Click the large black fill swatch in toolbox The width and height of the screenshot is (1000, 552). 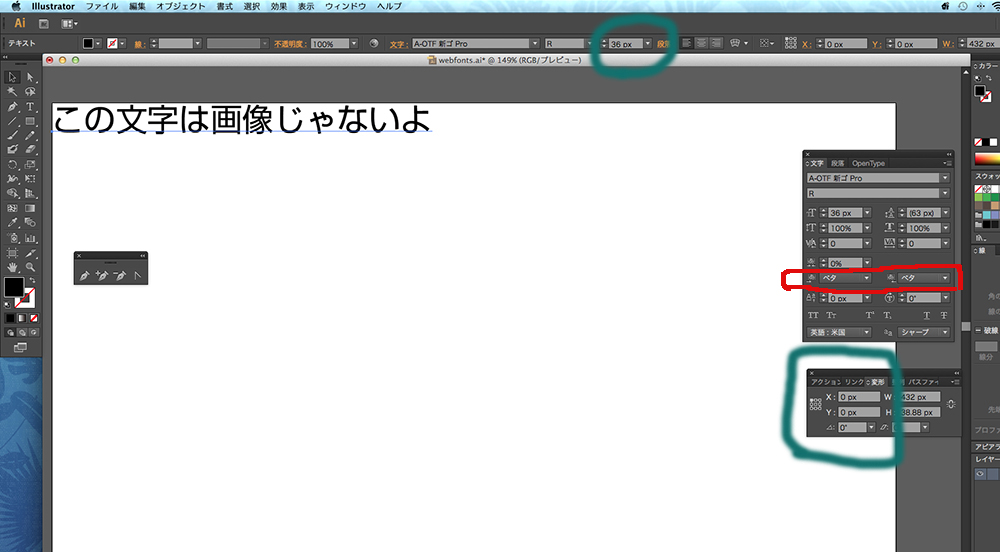14,287
